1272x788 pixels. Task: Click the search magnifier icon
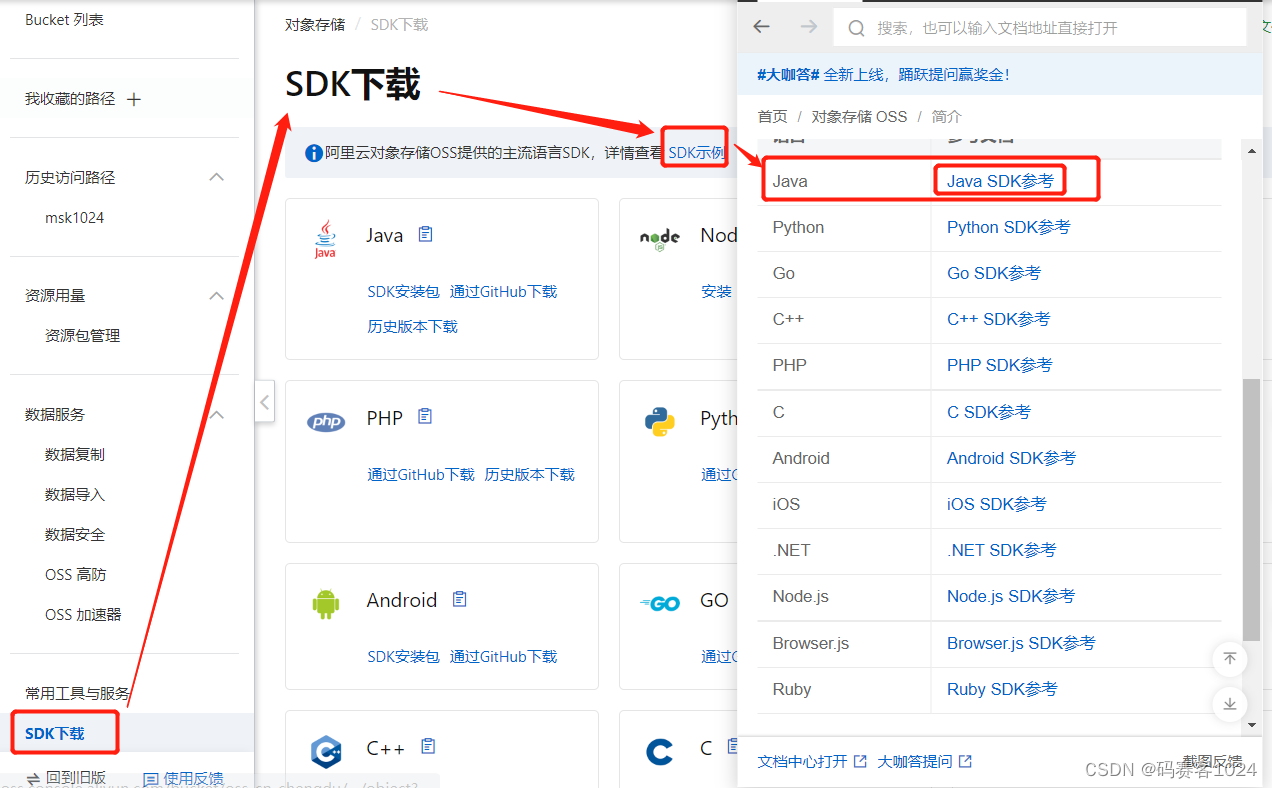pos(856,28)
